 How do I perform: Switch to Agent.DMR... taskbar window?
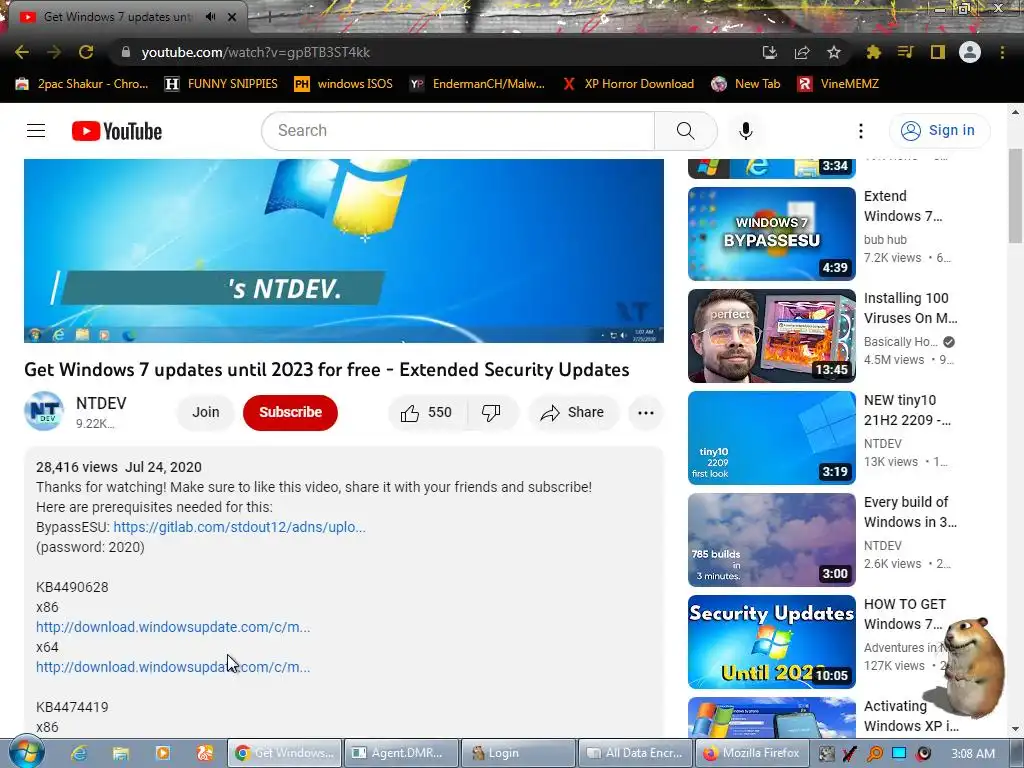tap(400, 753)
